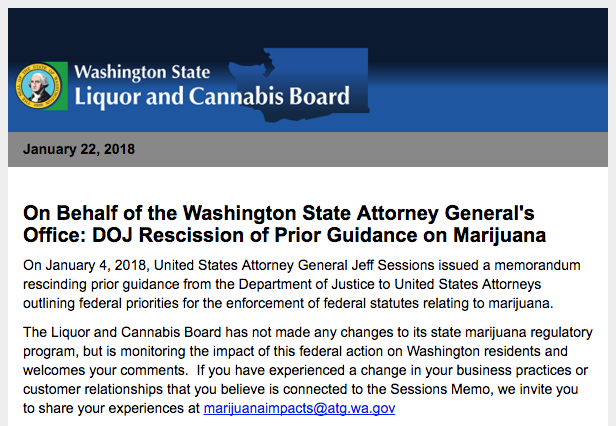Click the paragraph about Liquor and Cannabis Board changes
The width and height of the screenshot is (616, 426).
tap(308, 370)
